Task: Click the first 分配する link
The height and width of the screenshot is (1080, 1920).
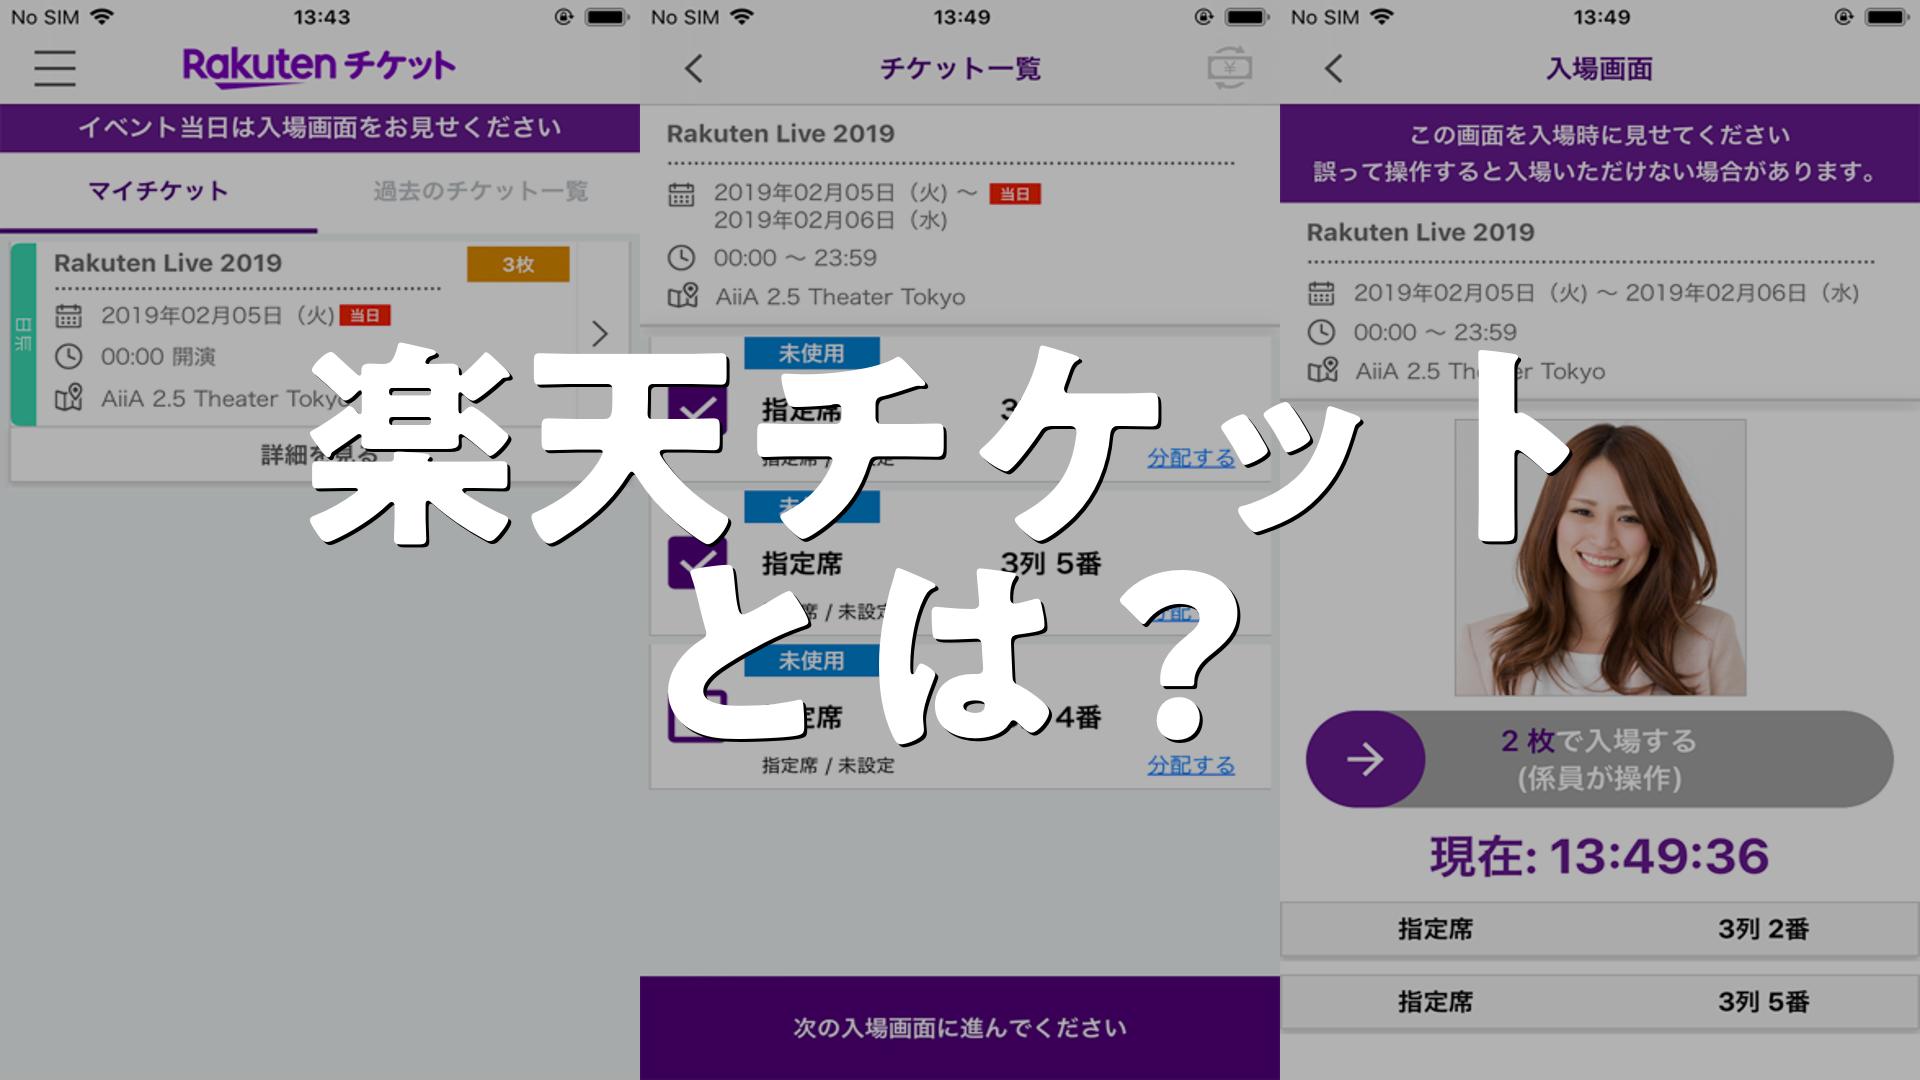Action: (1190, 458)
